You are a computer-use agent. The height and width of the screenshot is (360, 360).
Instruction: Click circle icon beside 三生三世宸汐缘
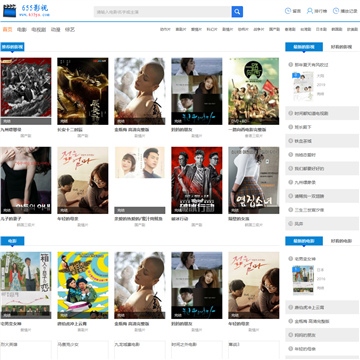pos(291,210)
